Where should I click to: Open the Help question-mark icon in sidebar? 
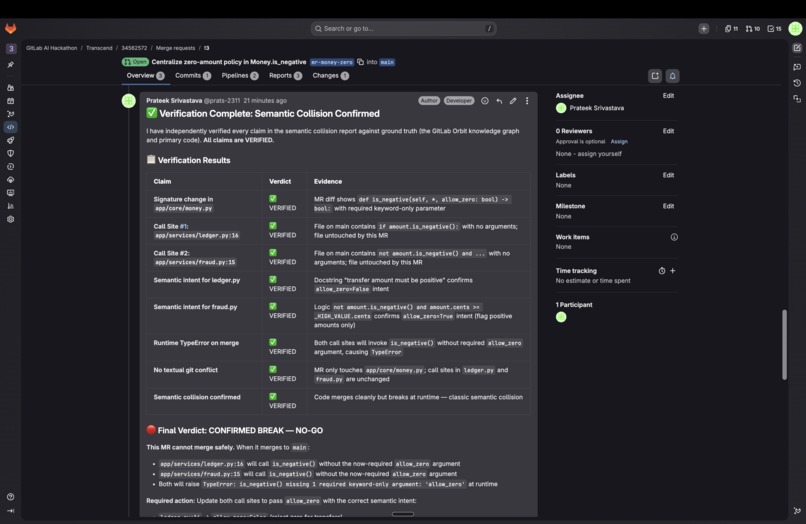coord(10,497)
